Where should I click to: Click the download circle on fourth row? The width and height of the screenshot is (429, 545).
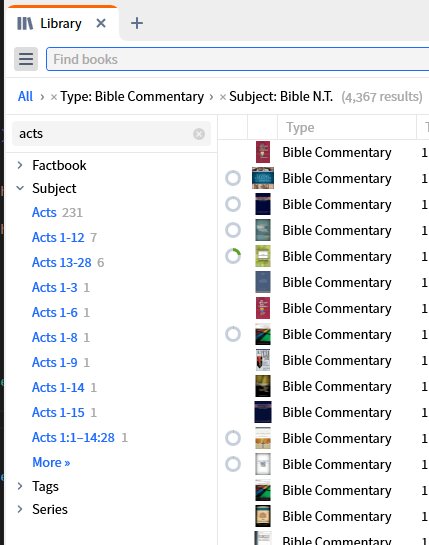point(233,230)
